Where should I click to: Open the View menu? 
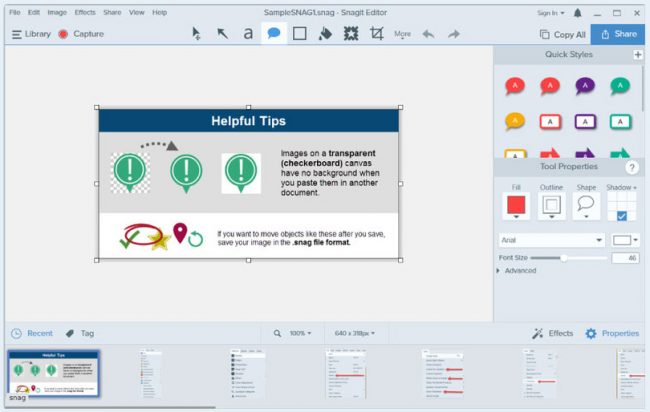136,12
